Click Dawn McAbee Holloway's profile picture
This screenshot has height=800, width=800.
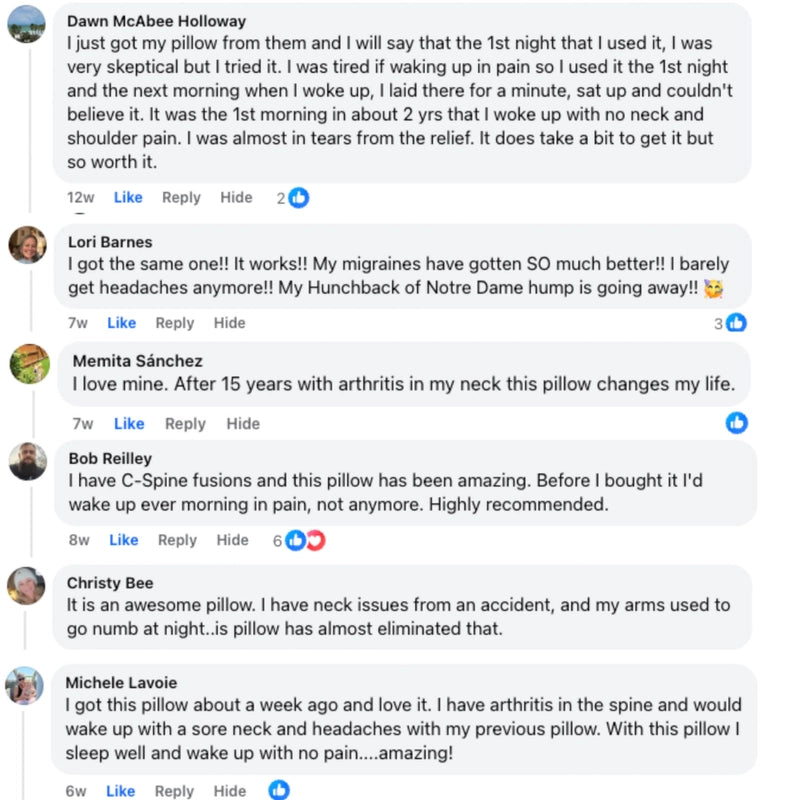click(x=27, y=24)
